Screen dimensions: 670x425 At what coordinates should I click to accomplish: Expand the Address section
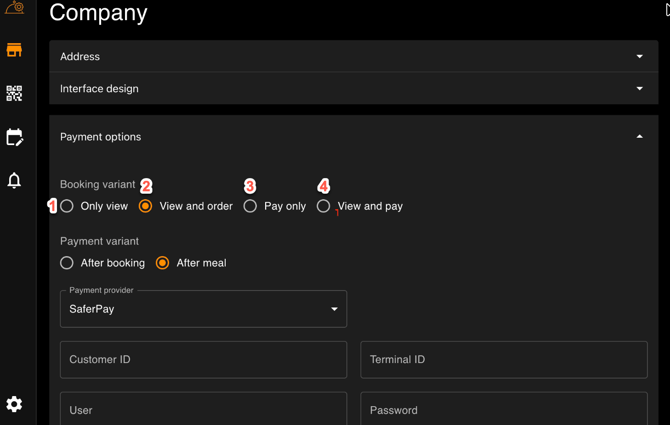[353, 56]
